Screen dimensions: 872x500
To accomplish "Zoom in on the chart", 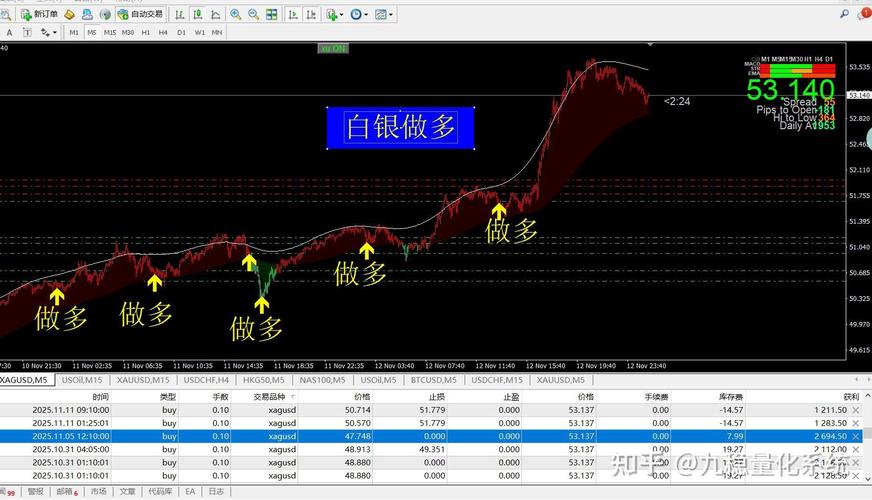I will tap(236, 14).
